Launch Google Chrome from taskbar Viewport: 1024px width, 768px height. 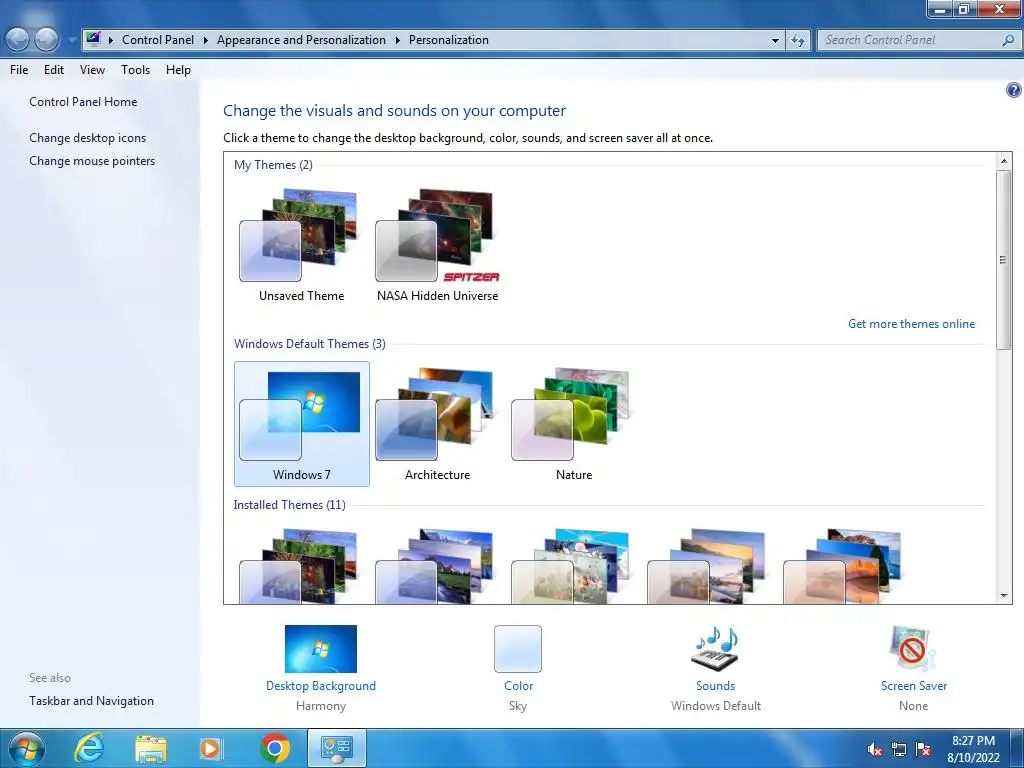click(x=275, y=748)
